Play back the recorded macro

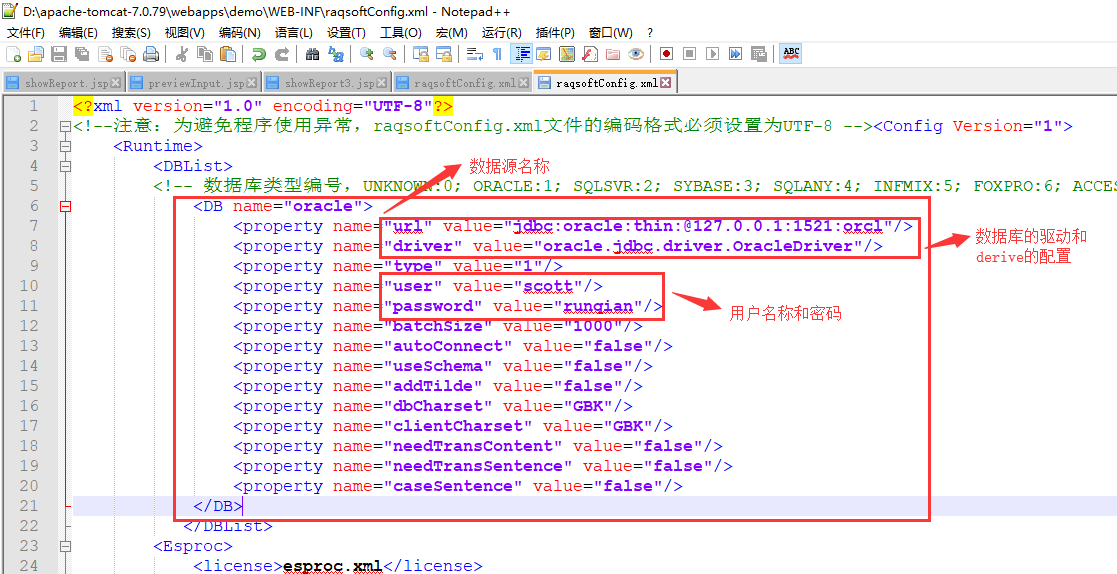pyautogui.click(x=712, y=53)
